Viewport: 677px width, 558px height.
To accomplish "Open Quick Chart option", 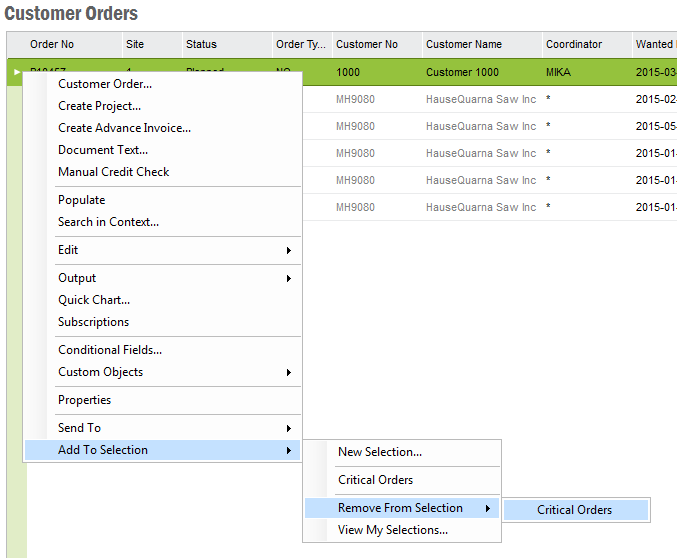I will [x=94, y=300].
